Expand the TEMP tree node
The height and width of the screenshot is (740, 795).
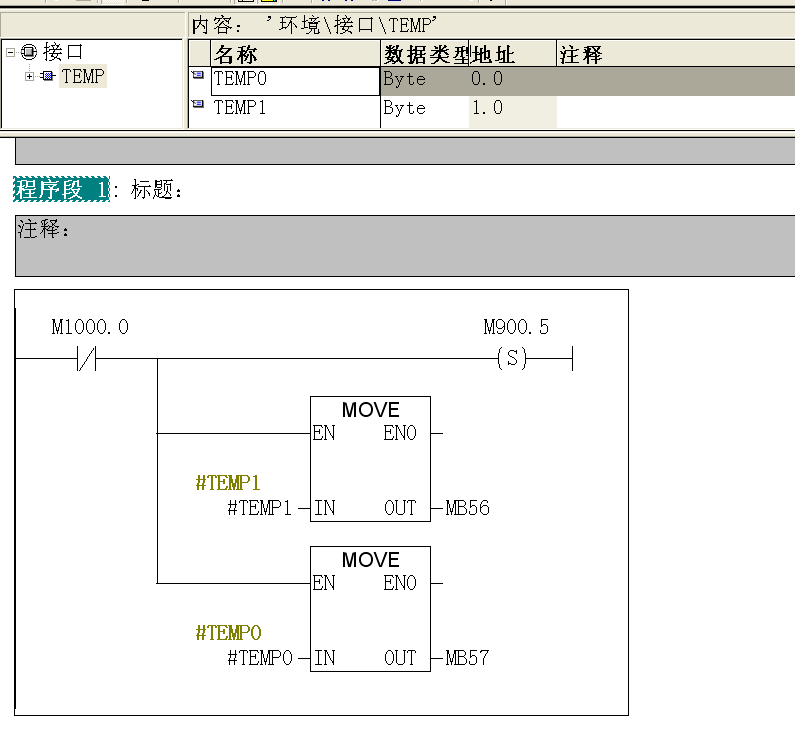tap(29, 77)
